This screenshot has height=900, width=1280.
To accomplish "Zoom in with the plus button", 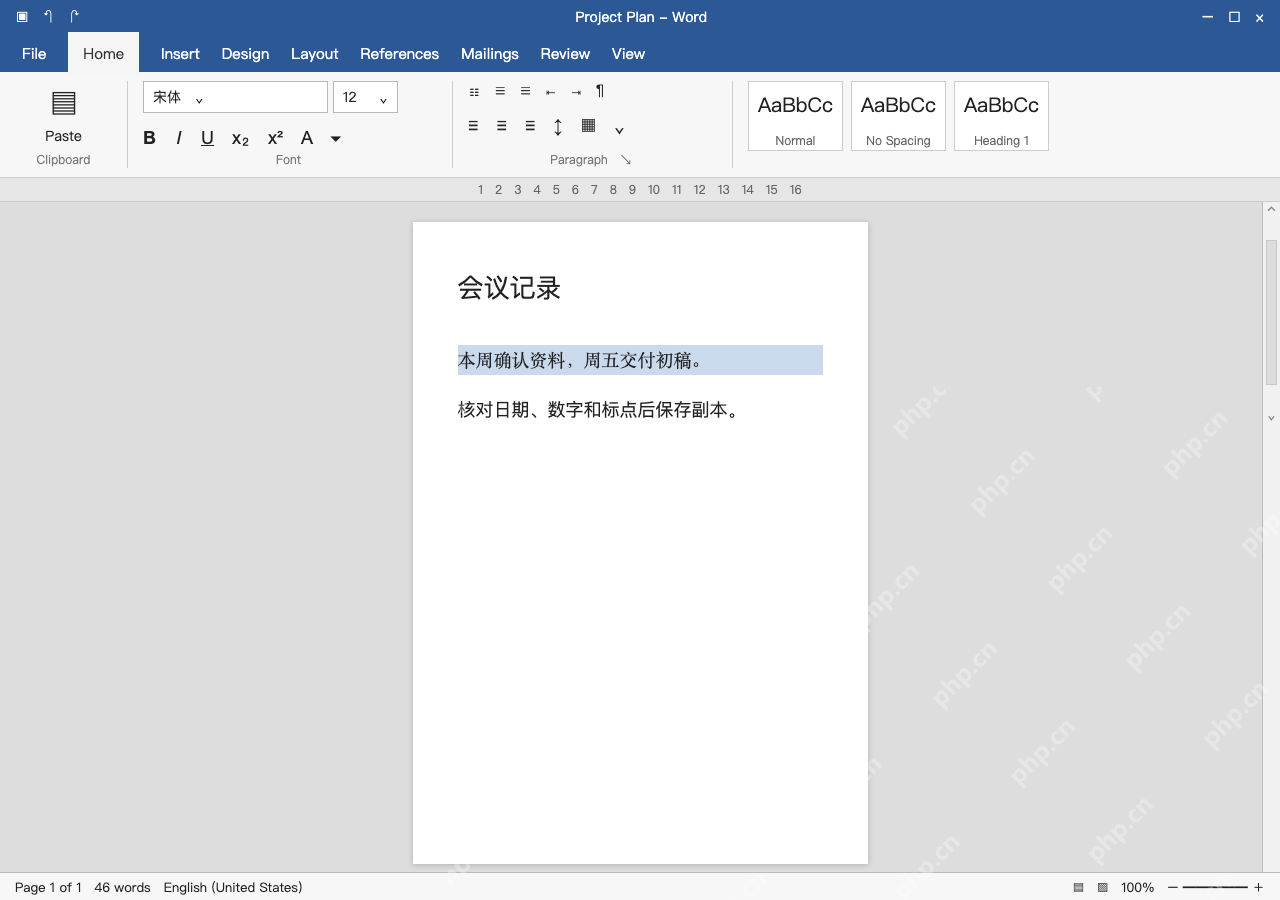I will (1258, 887).
